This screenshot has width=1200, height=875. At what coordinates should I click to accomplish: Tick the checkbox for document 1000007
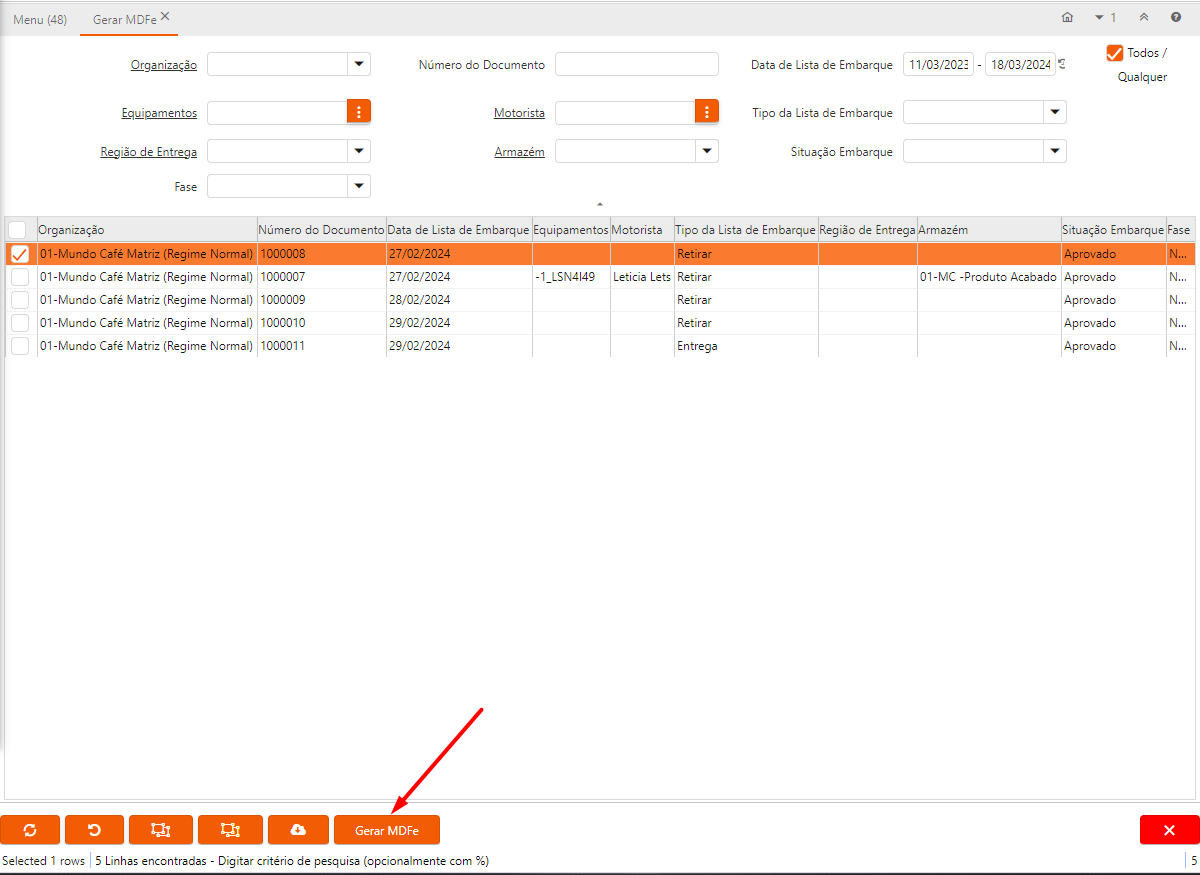point(20,277)
